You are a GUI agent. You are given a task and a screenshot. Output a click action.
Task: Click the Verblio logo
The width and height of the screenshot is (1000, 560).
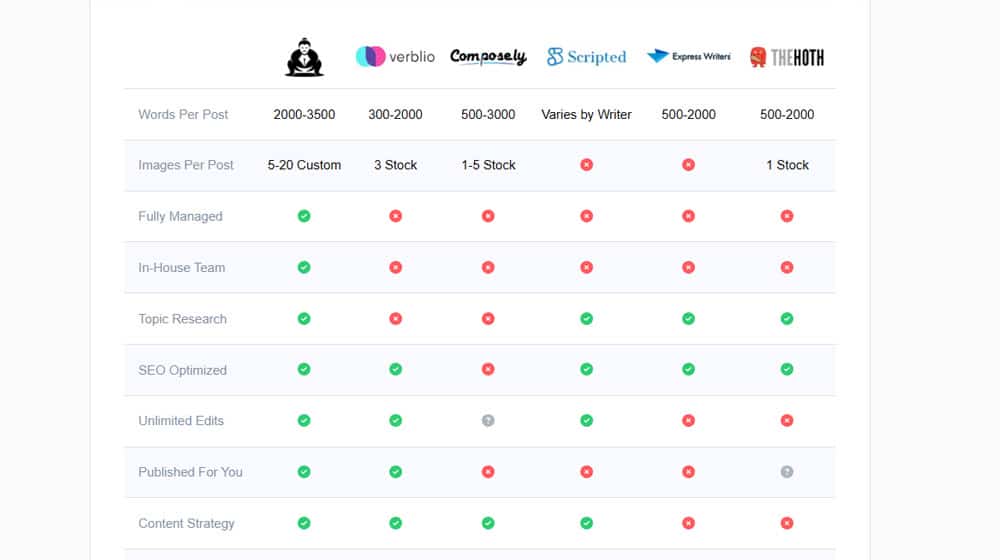tap(395, 57)
